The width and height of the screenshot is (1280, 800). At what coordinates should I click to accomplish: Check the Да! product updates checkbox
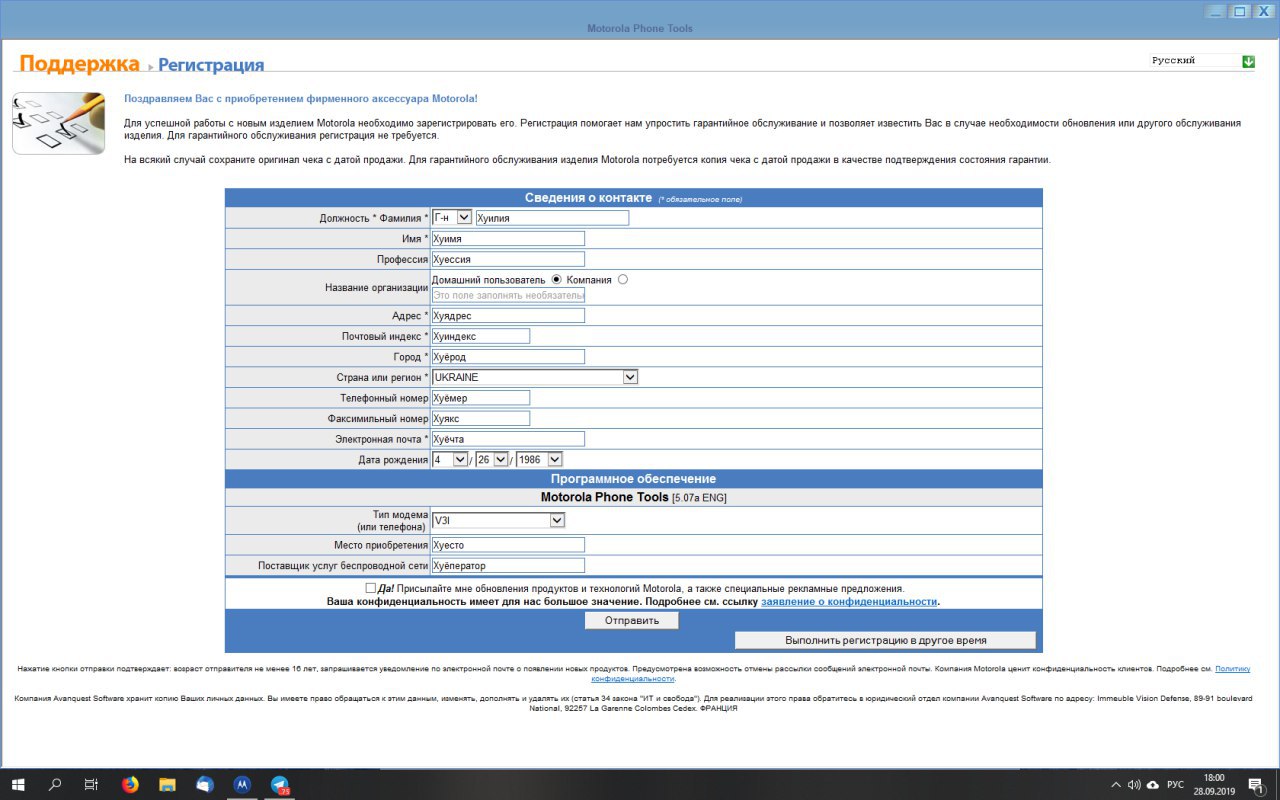point(371,588)
